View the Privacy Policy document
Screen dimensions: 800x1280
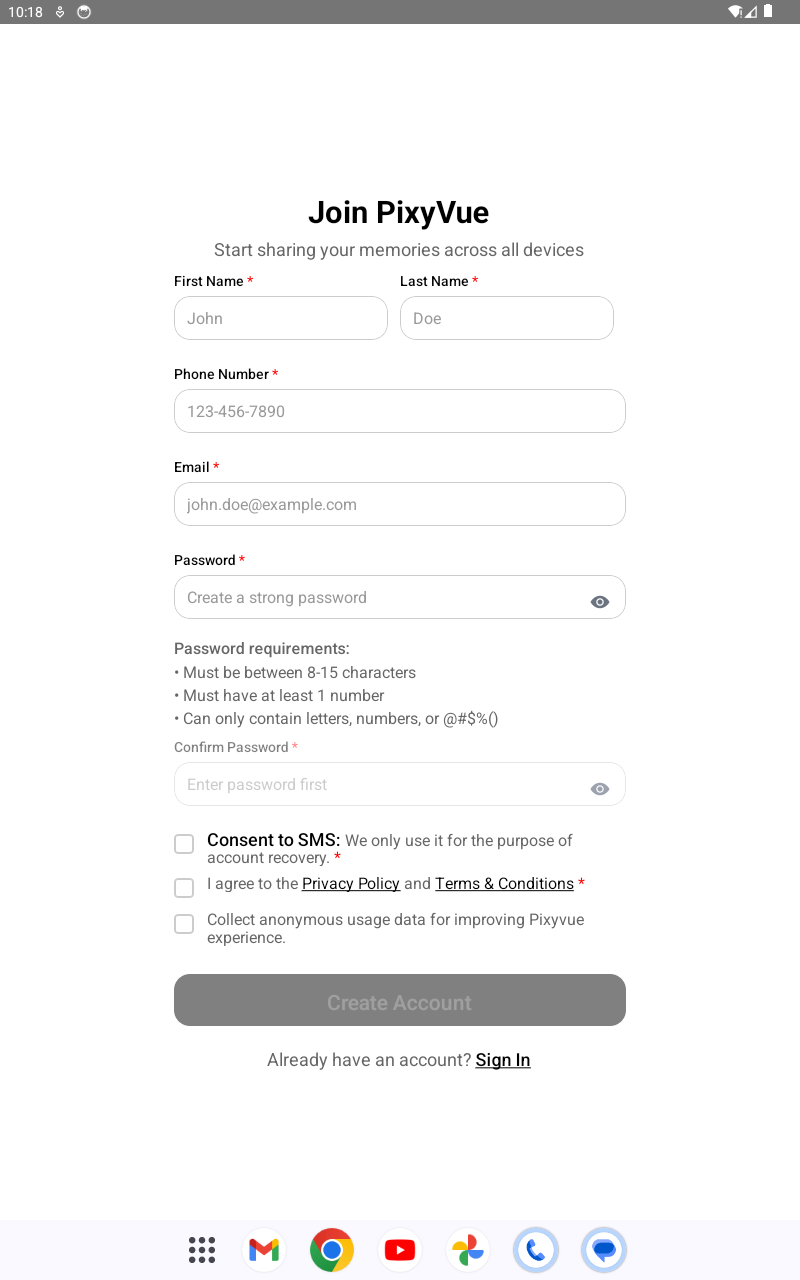pos(351,883)
